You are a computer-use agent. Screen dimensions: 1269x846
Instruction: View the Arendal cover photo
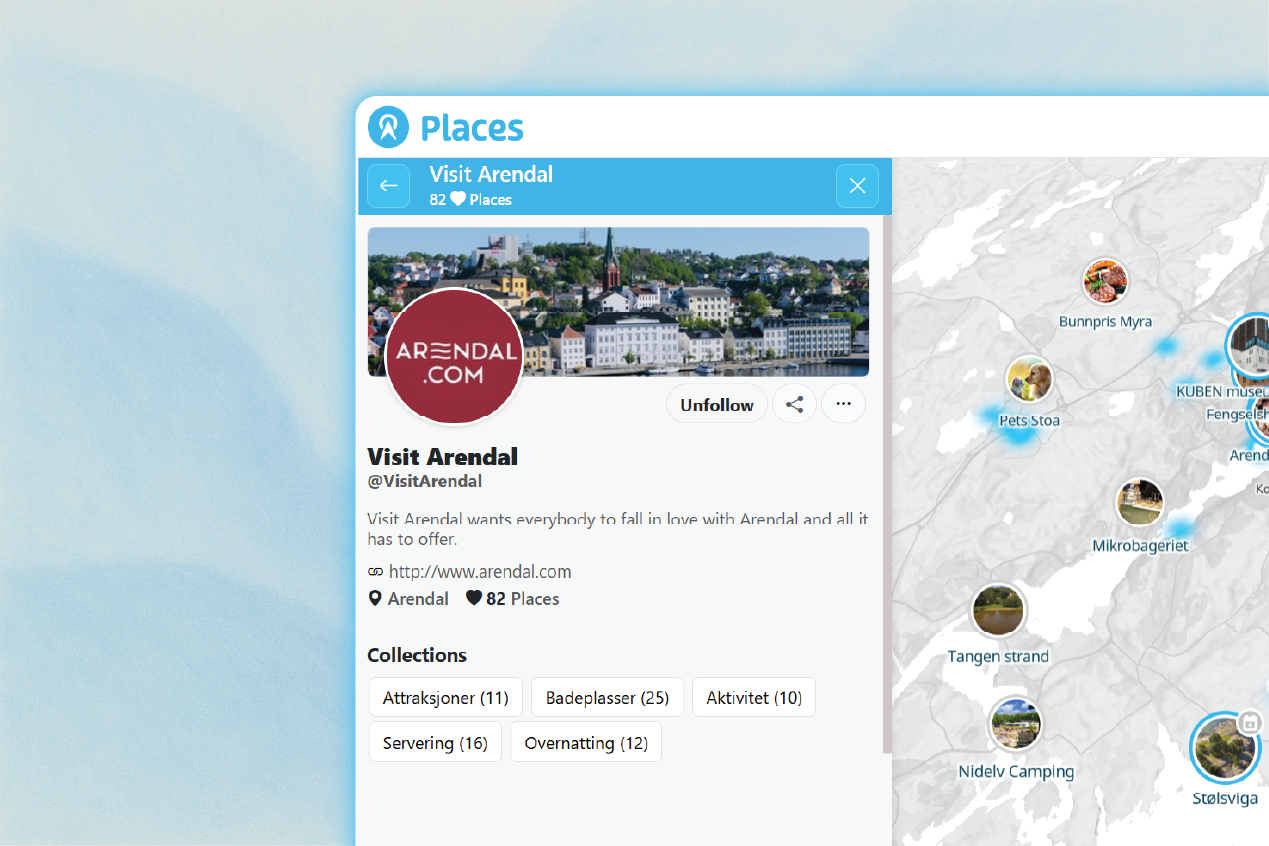tap(618, 302)
